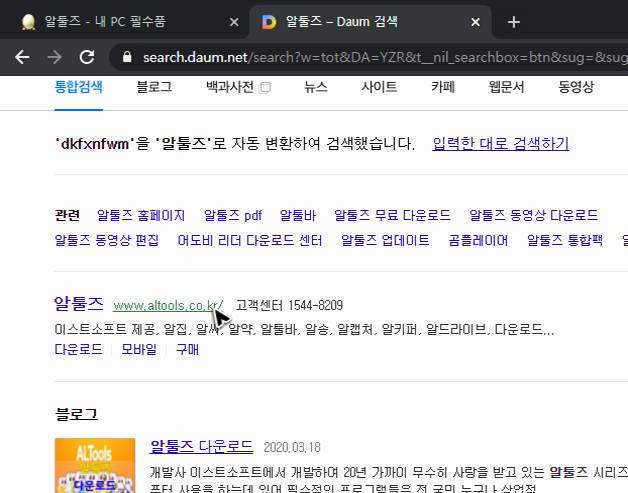Click related search '알툴즈 무료 다운로드'

pos(392,215)
